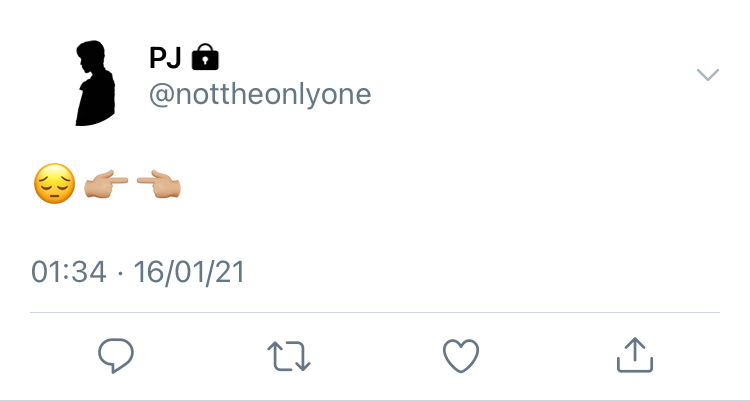750x401 pixels.
Task: Click the left-pointing hand emoji
Action: 159,183
